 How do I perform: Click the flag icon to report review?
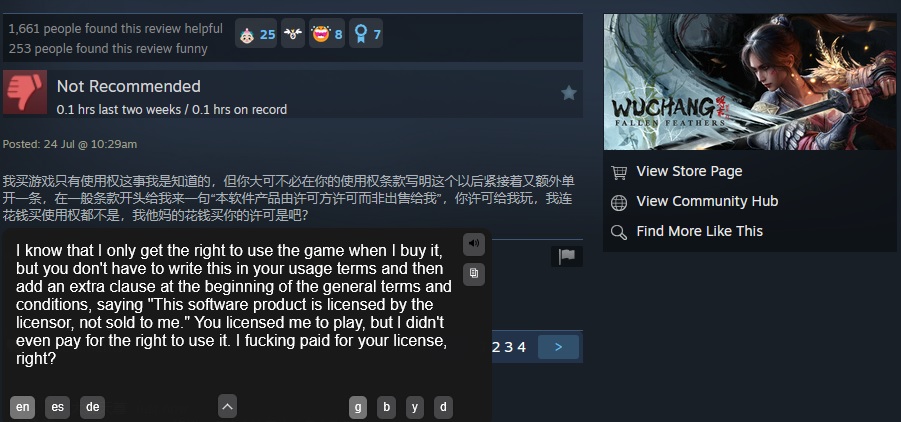coord(567,256)
